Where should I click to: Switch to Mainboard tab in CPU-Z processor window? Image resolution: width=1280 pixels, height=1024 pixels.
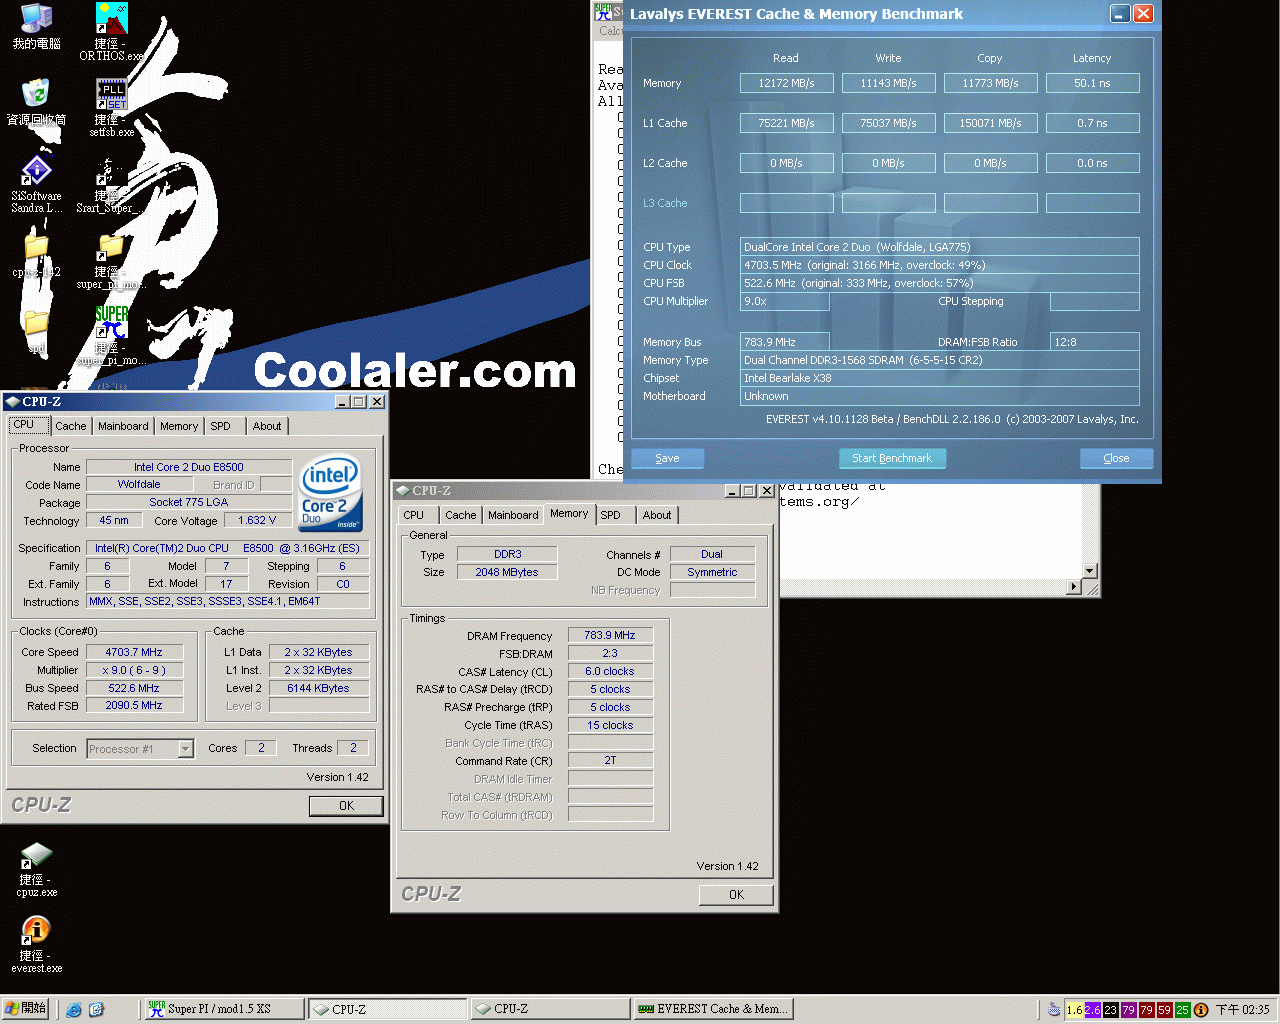tap(123, 426)
